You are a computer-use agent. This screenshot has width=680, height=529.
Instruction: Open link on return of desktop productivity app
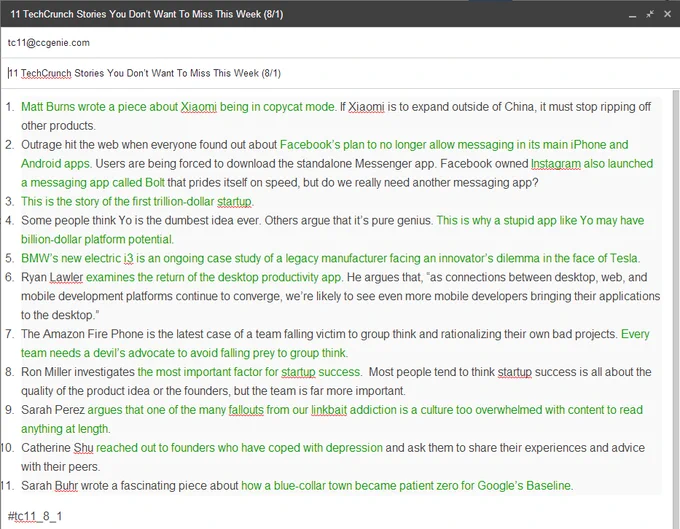click(214, 277)
